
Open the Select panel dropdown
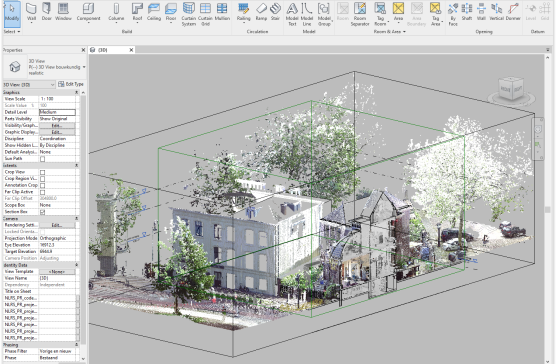point(12,32)
